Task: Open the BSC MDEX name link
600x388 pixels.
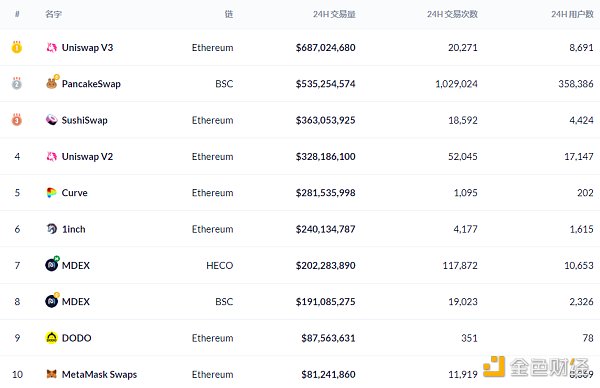Action: pos(76,302)
